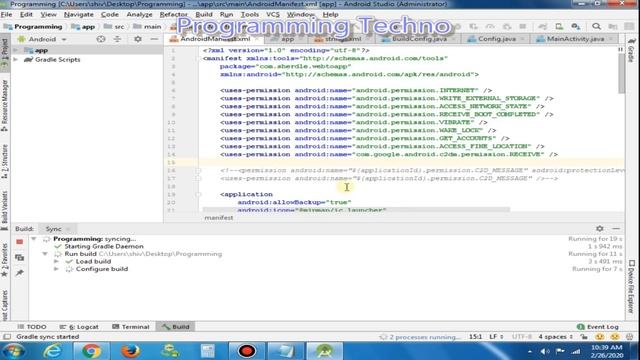Open the LF line separator dropdown
This screenshot has height=360, width=640.
(496, 337)
